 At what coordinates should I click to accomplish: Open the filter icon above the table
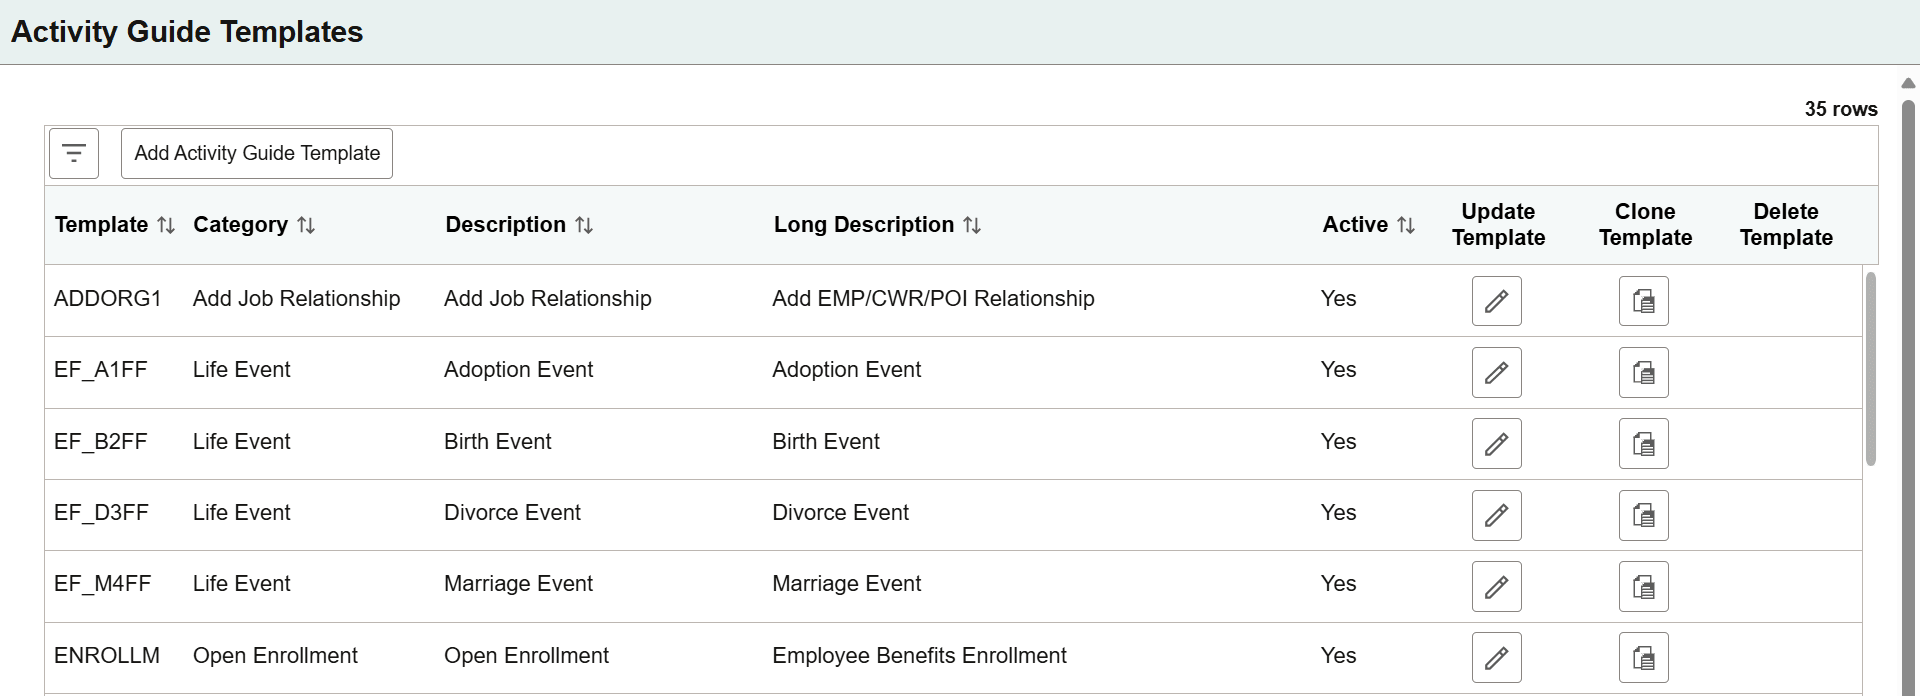click(74, 153)
